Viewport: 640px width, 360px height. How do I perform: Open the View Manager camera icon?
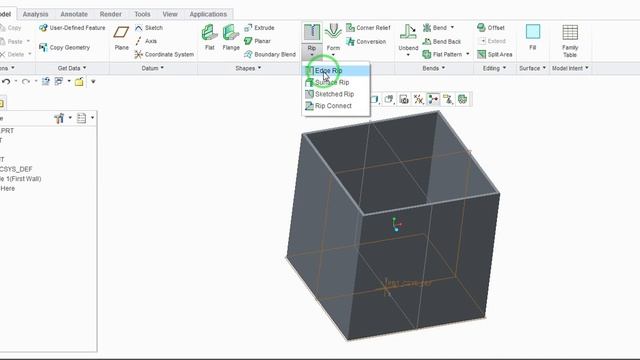coord(404,99)
